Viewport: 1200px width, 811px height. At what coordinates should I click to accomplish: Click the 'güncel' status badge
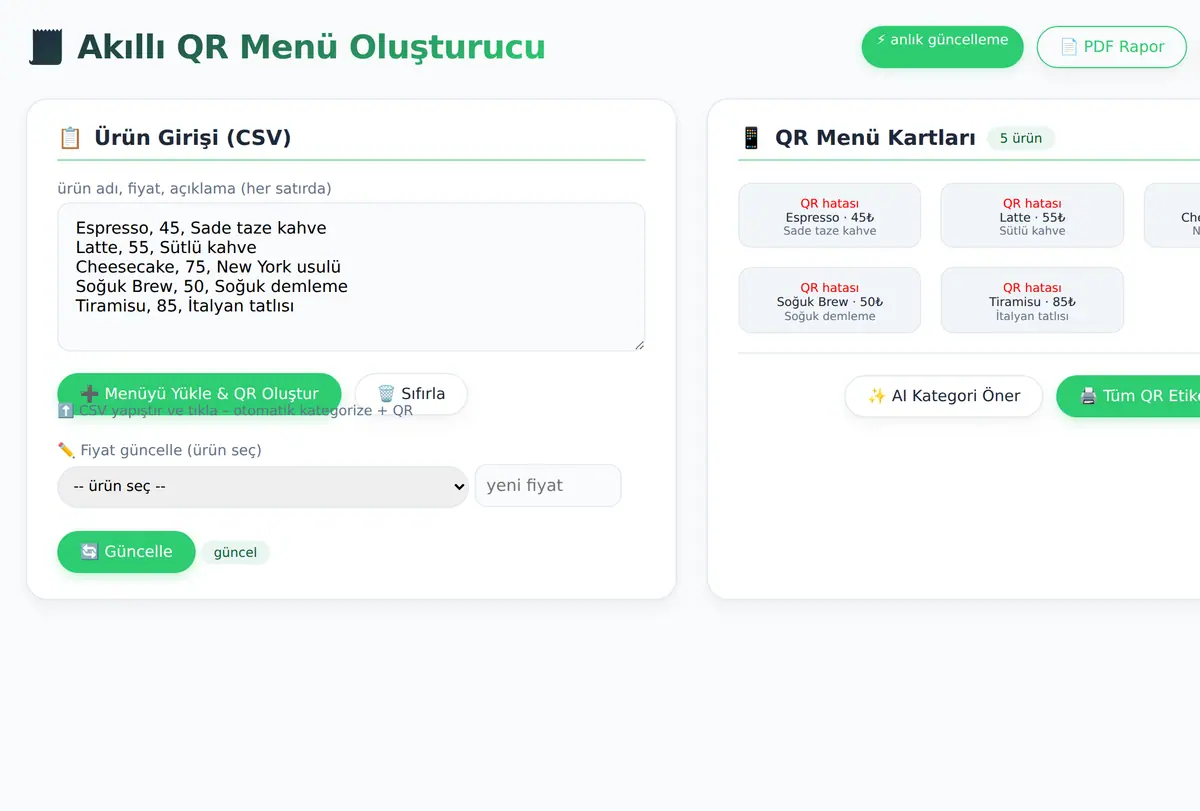click(x=235, y=553)
